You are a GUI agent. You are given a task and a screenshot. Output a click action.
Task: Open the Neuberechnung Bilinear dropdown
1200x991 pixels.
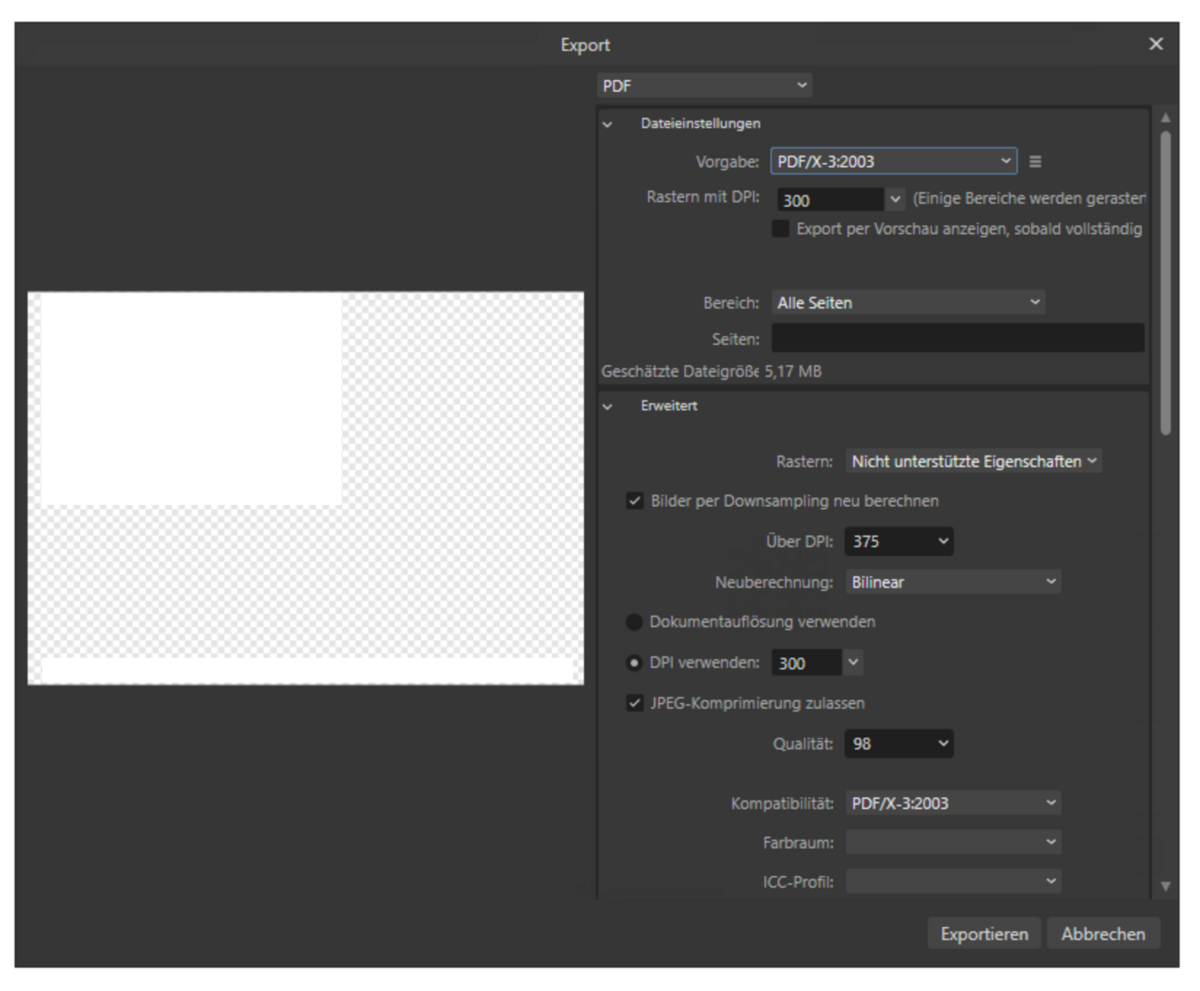click(952, 582)
